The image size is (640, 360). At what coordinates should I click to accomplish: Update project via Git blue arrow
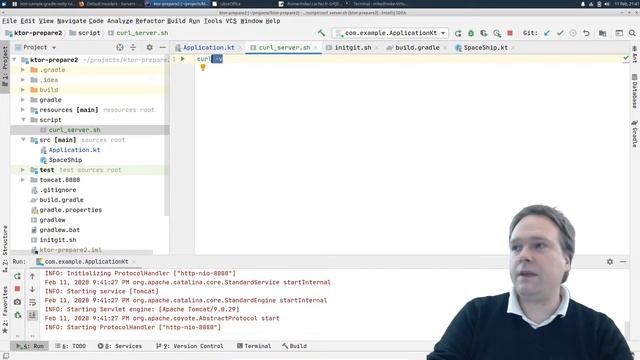coord(547,33)
